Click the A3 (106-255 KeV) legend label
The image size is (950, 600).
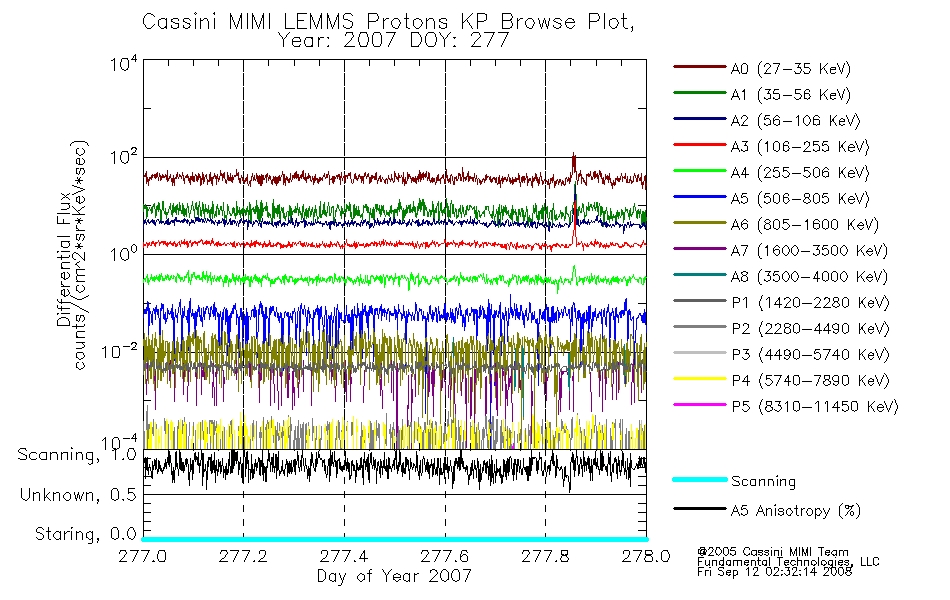pos(800,147)
